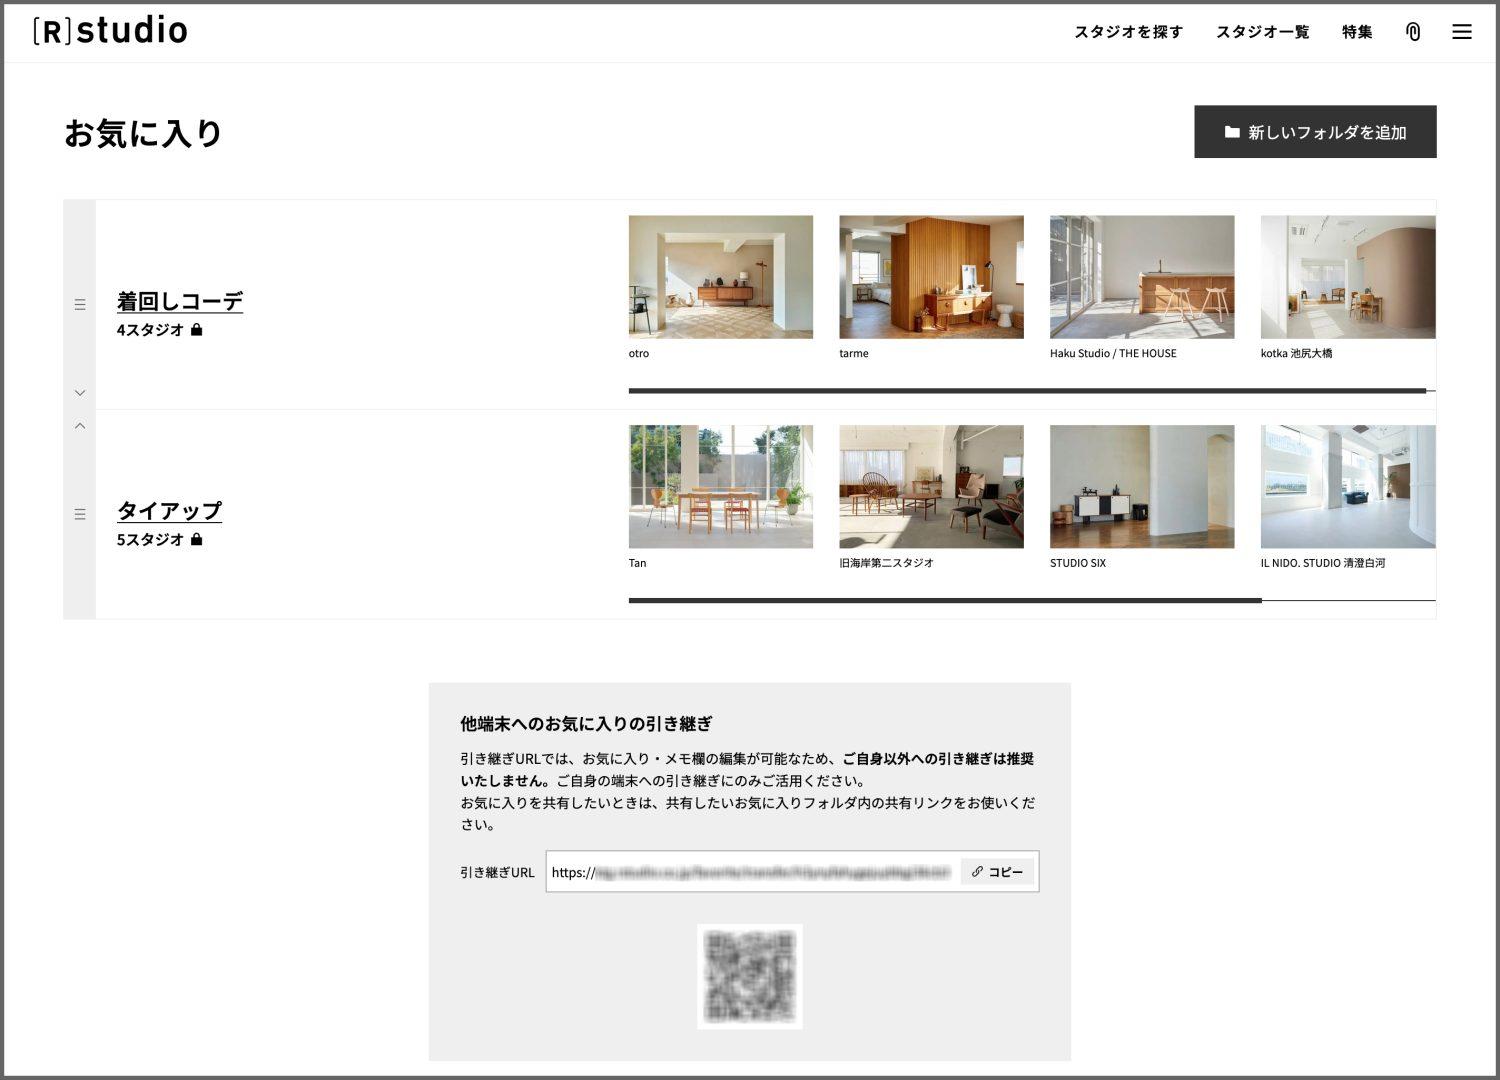Click drag handle icon for タイアップ folder
This screenshot has height=1080, width=1500.
pyautogui.click(x=80, y=514)
